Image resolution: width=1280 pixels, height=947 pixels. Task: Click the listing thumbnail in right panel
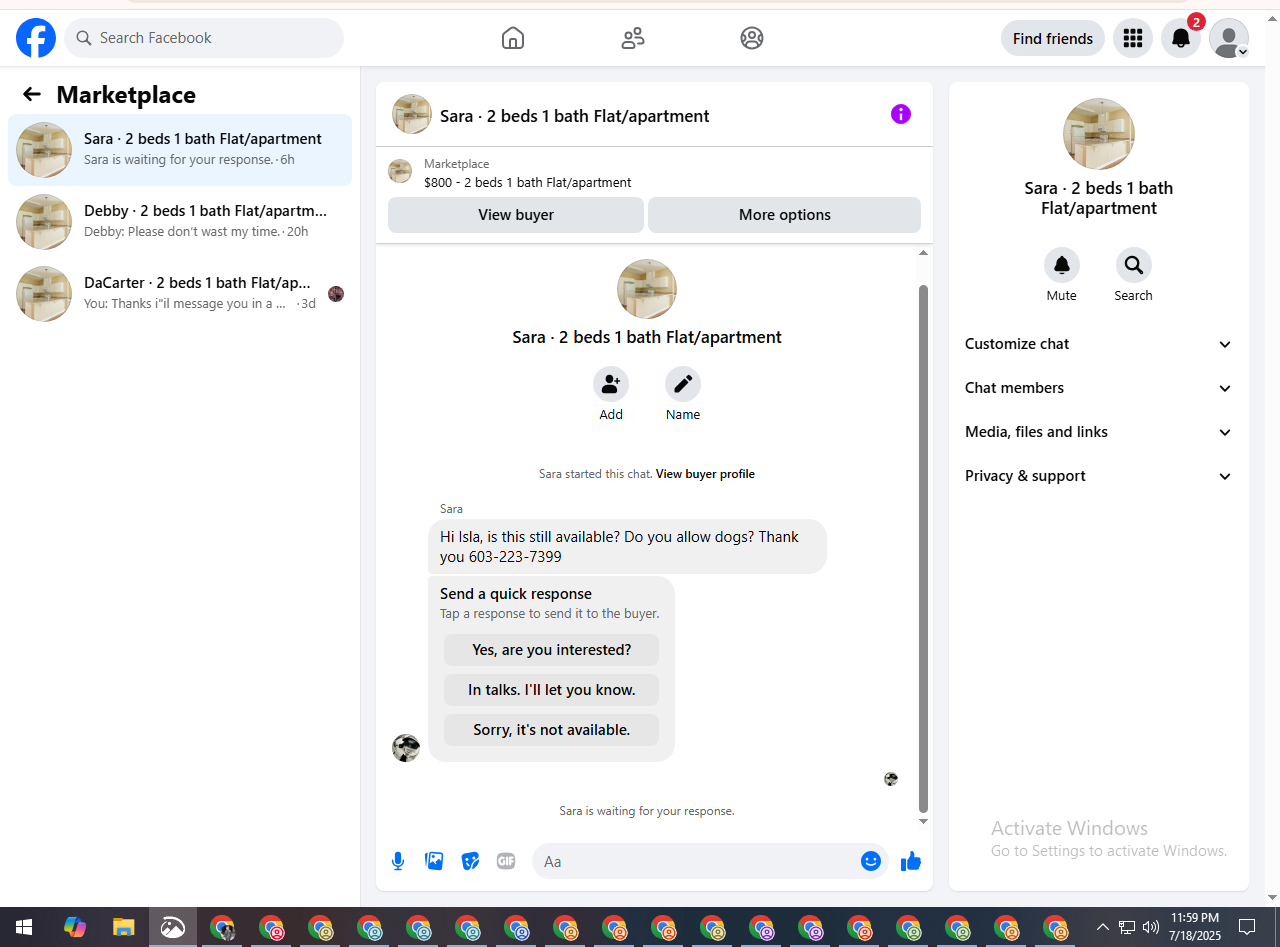click(1099, 134)
